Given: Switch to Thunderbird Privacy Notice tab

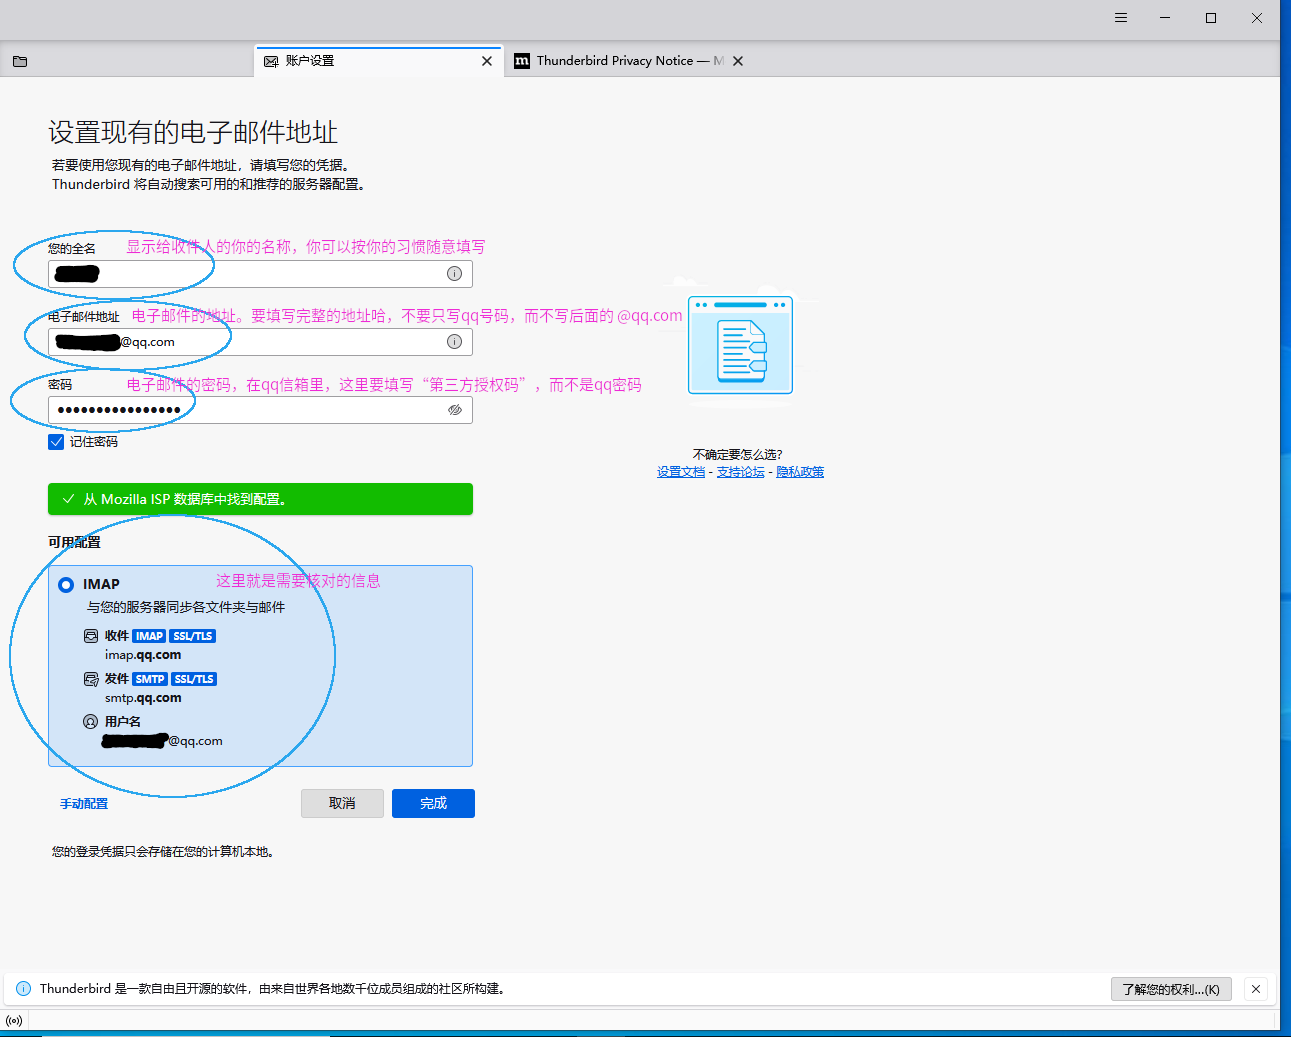Looking at the screenshot, I should click(620, 61).
